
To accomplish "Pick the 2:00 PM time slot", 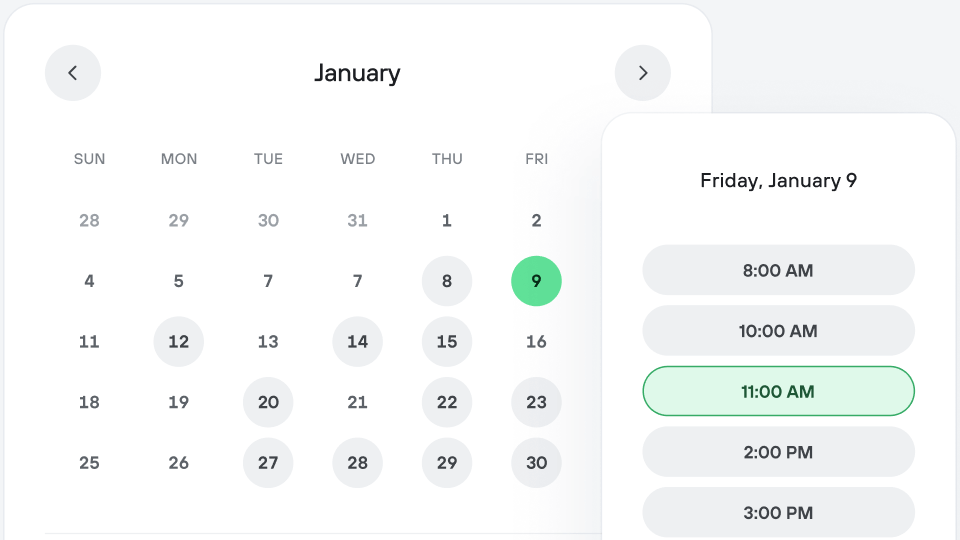I will tap(778, 452).
